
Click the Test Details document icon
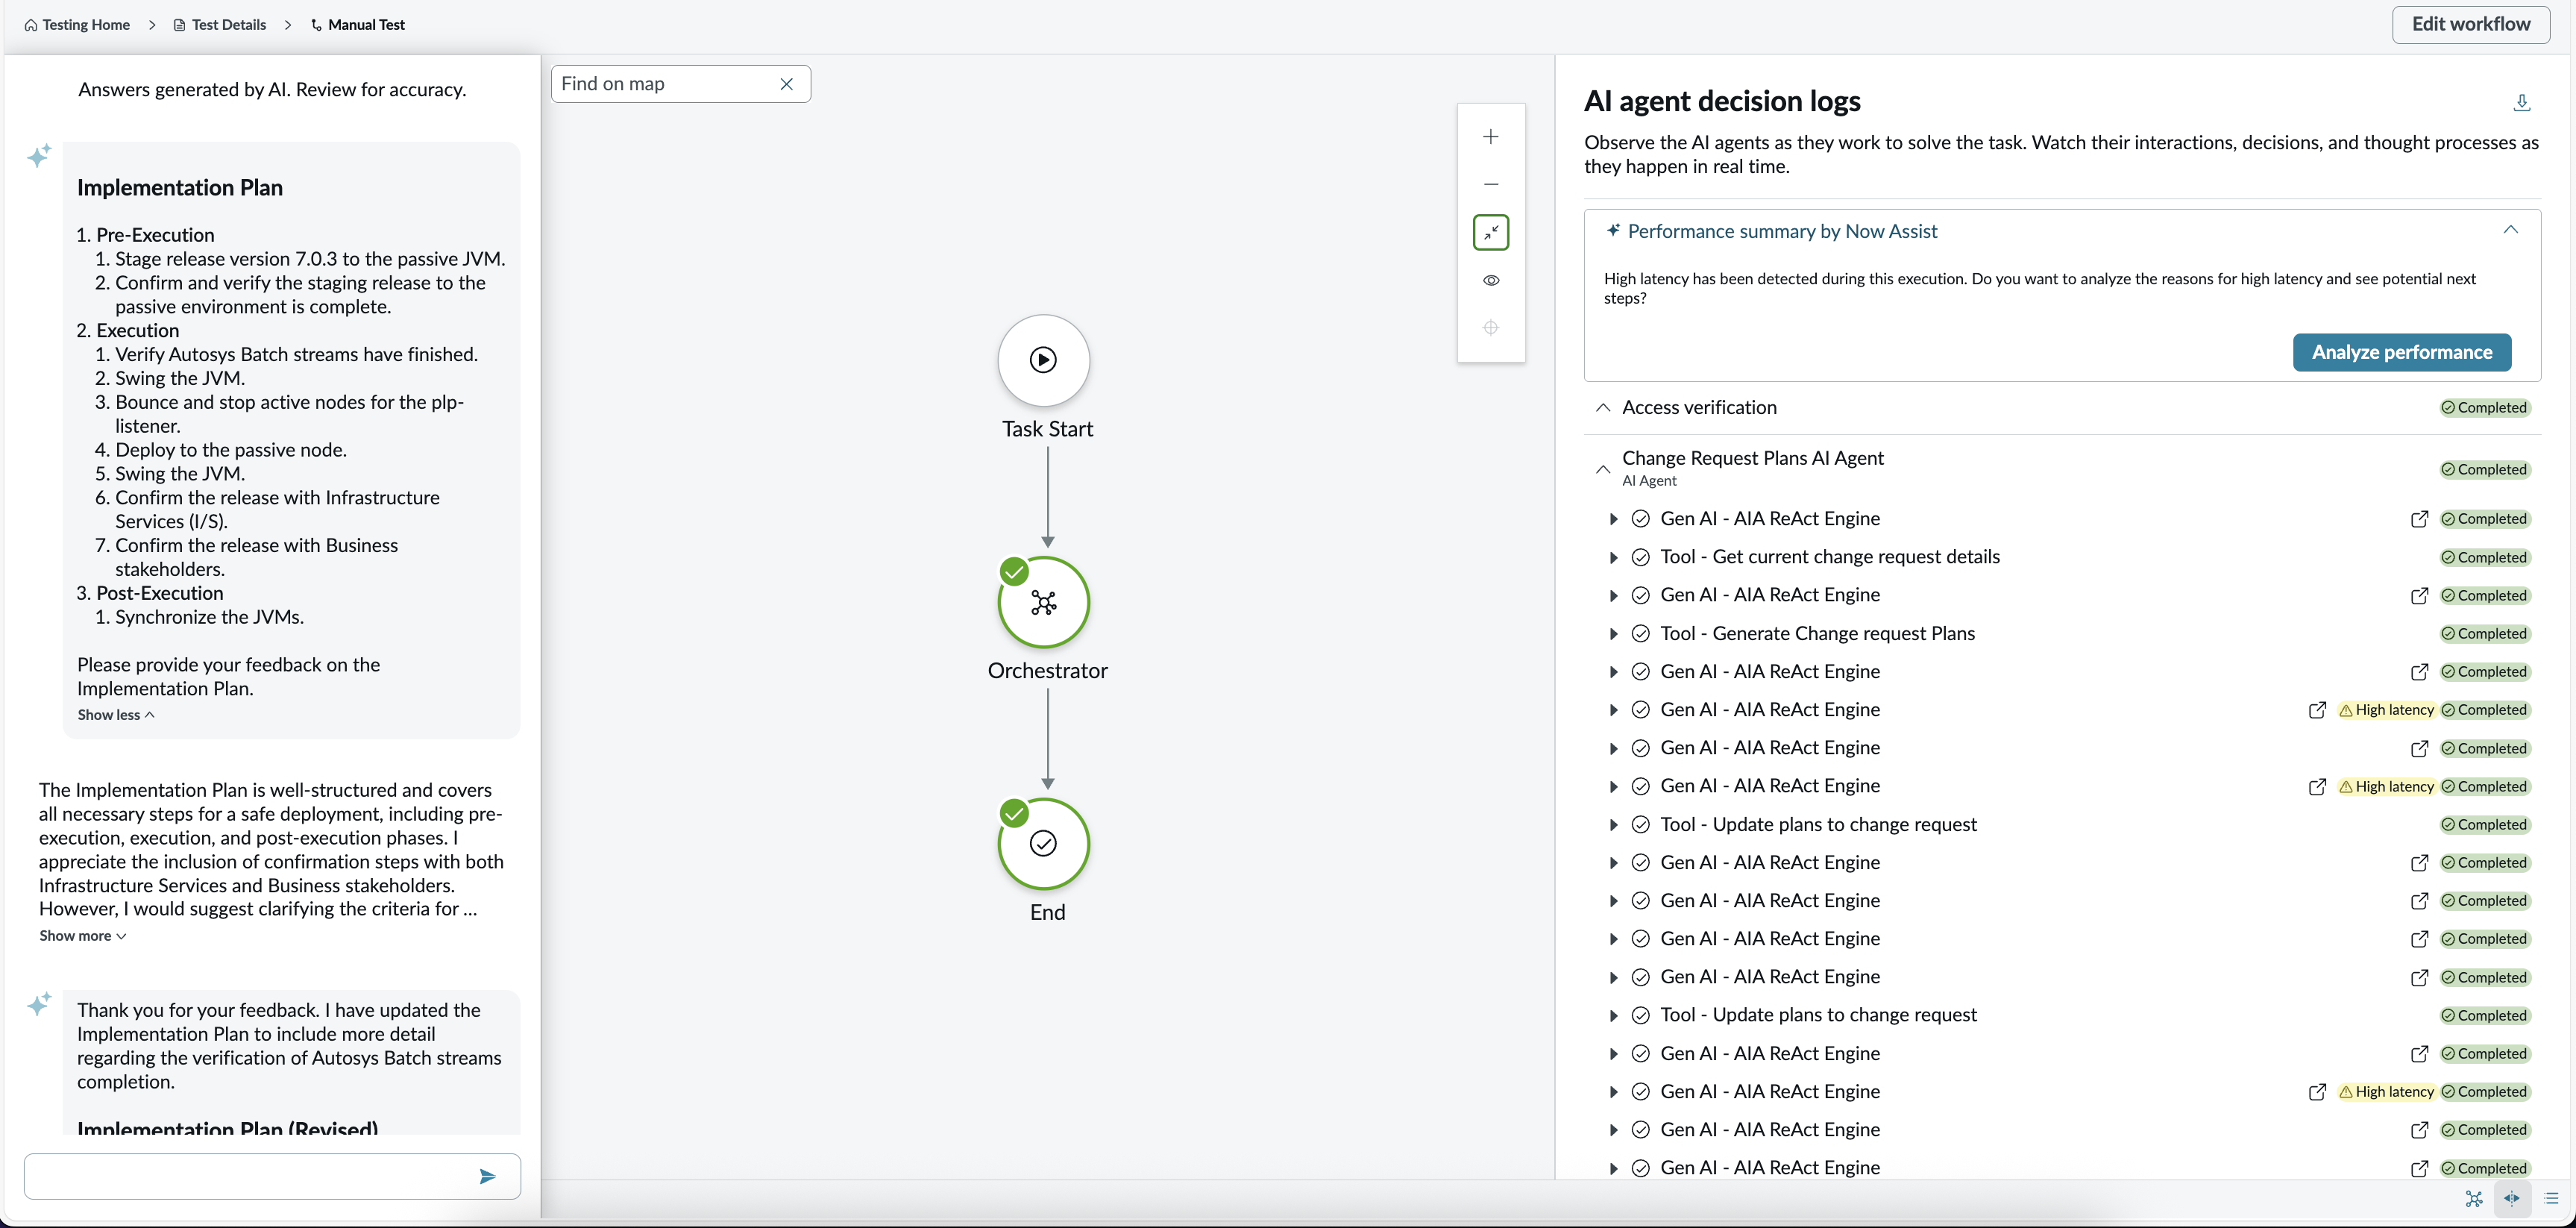[179, 25]
